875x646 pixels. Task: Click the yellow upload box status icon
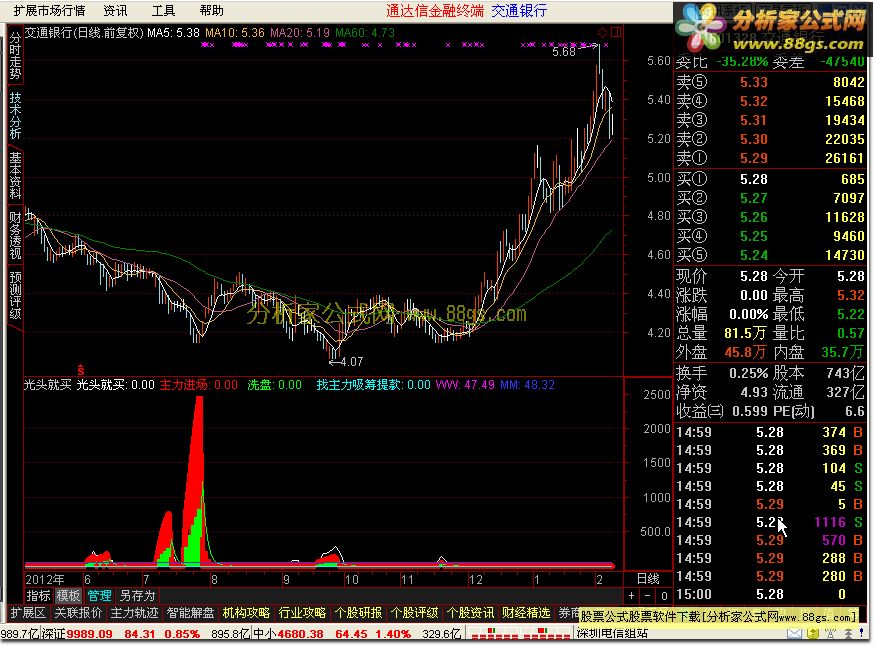(813, 633)
